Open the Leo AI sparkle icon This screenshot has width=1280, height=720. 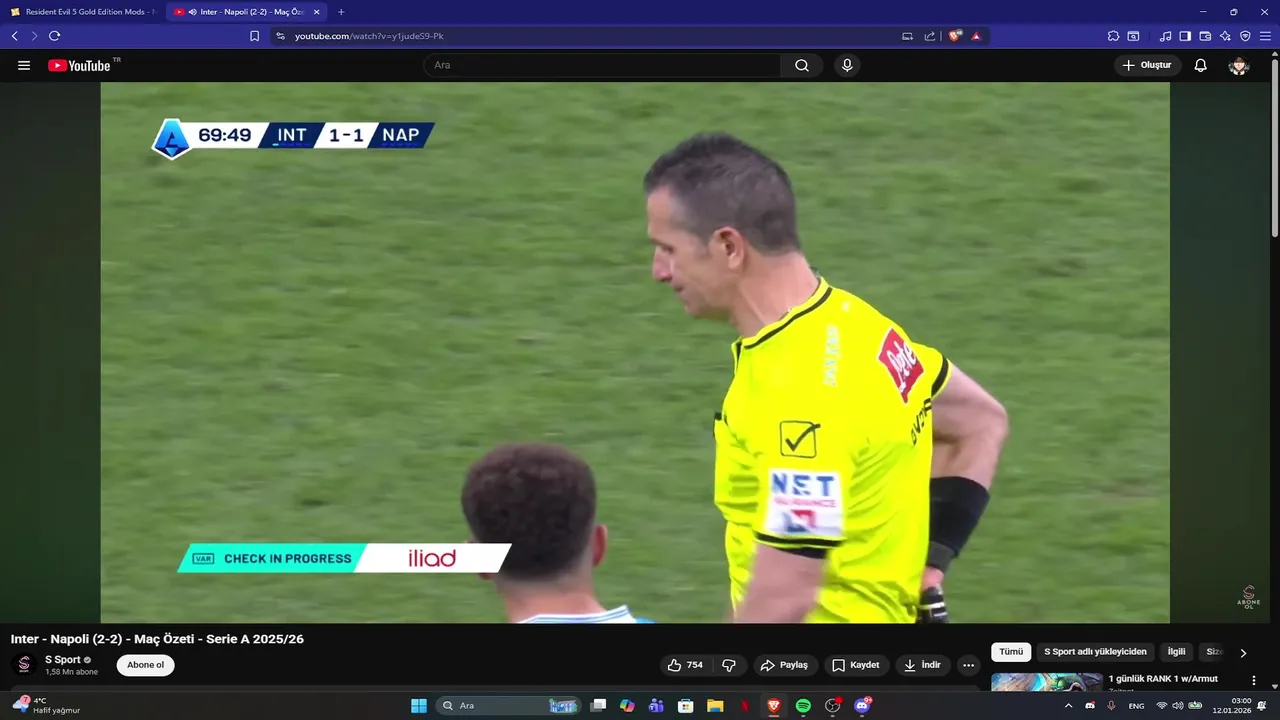pos(1225,36)
